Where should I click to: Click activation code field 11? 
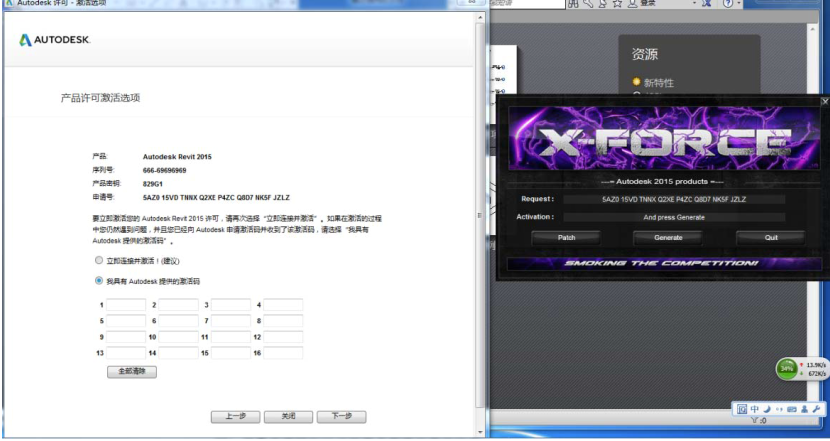[x=231, y=337]
